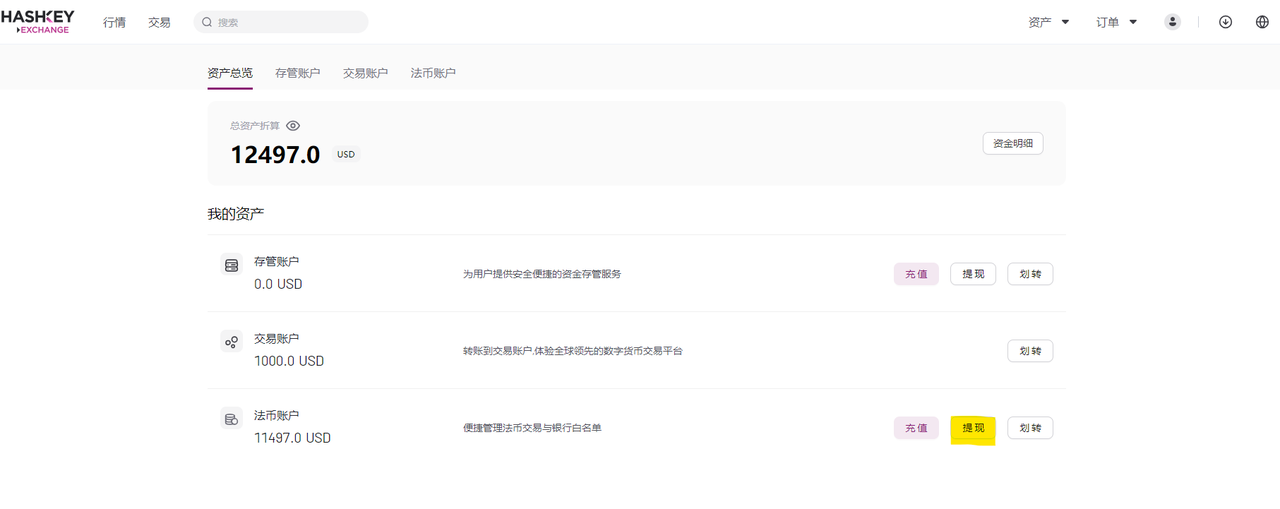
Task: Open the USD currency unit selector
Action: point(346,155)
